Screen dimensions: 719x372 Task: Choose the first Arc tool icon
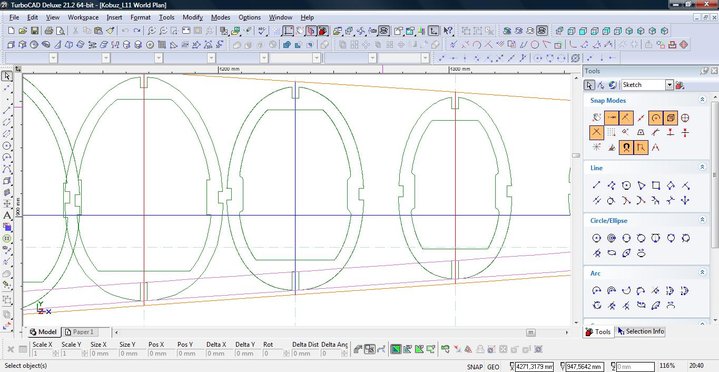[x=597, y=291]
